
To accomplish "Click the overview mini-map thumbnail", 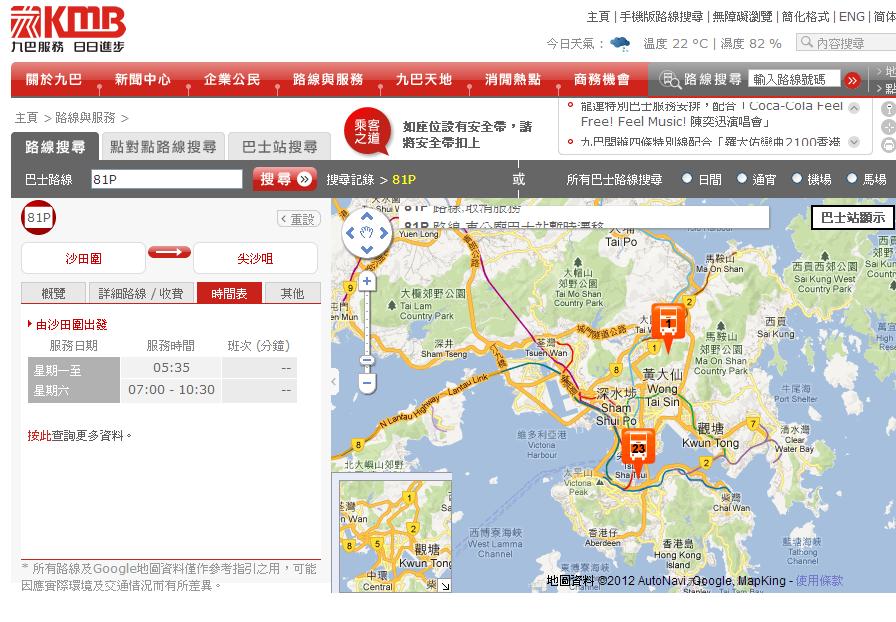I will [395, 536].
